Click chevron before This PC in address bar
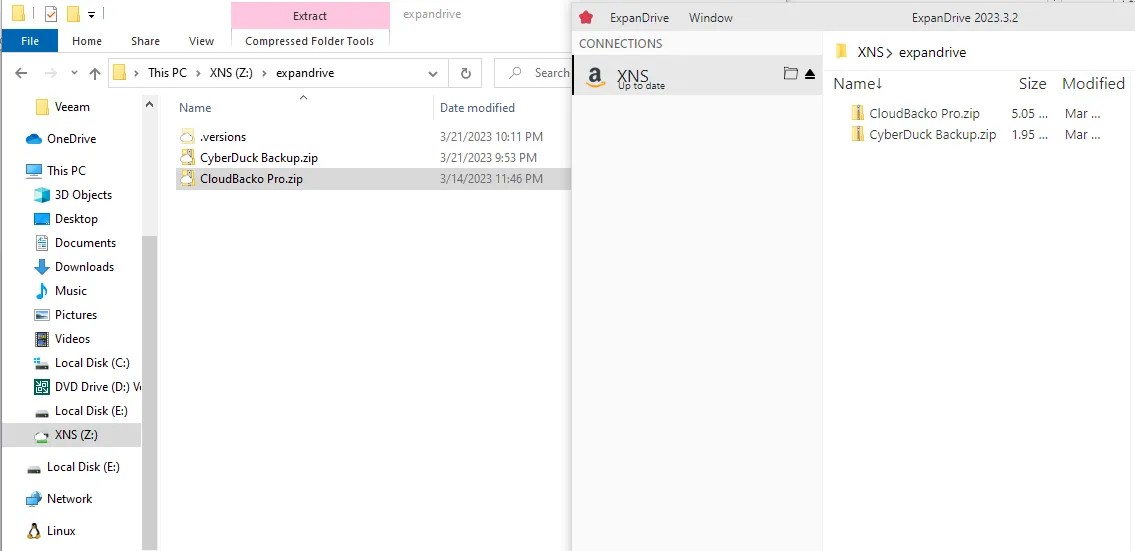 (137, 73)
